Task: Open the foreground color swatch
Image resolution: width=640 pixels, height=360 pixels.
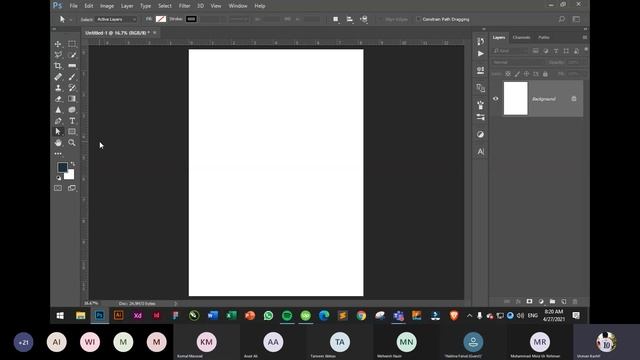Action: click(x=62, y=167)
